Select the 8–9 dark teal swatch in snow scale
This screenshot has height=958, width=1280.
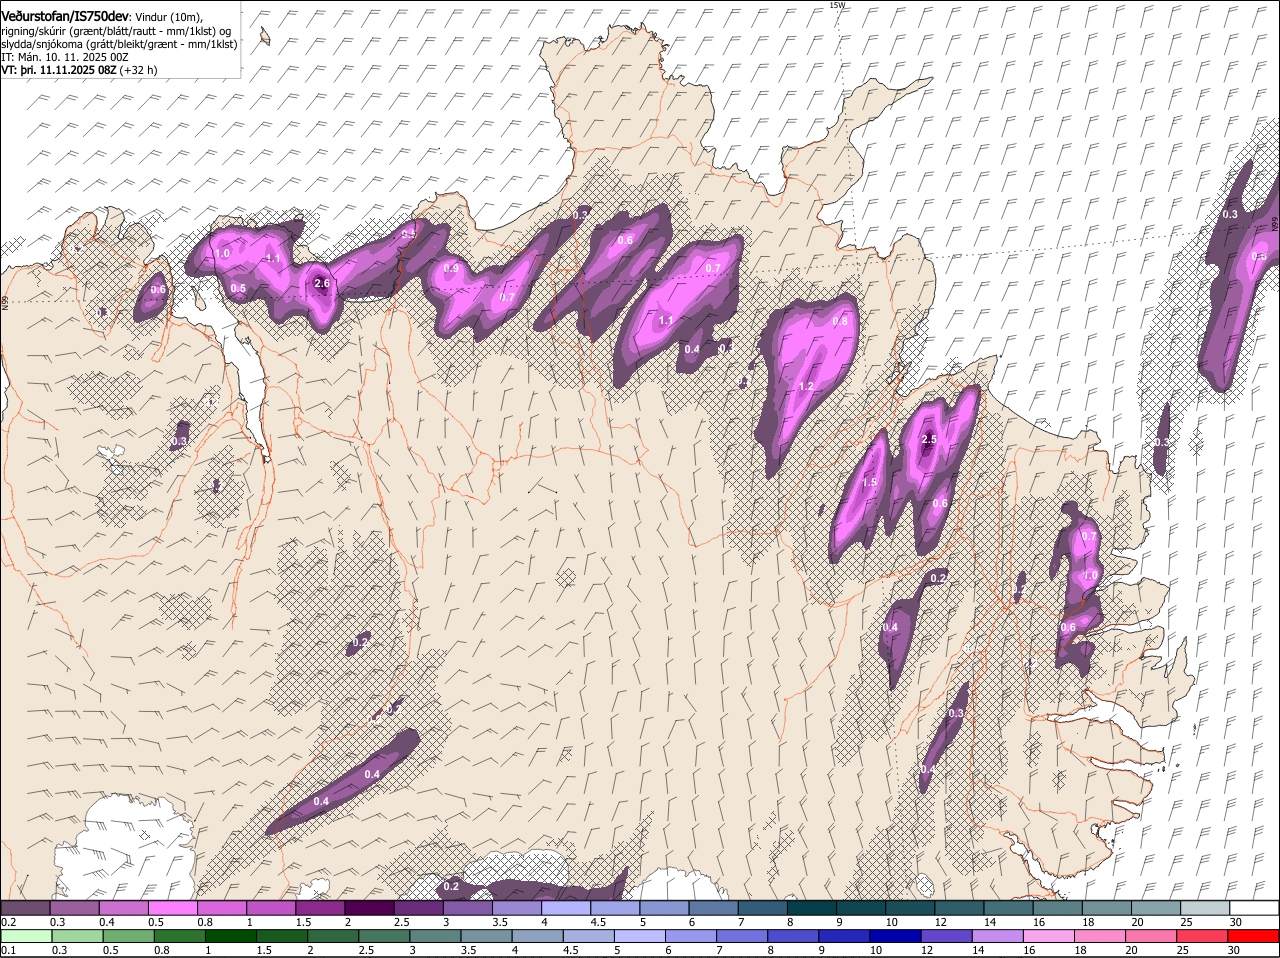click(812, 907)
